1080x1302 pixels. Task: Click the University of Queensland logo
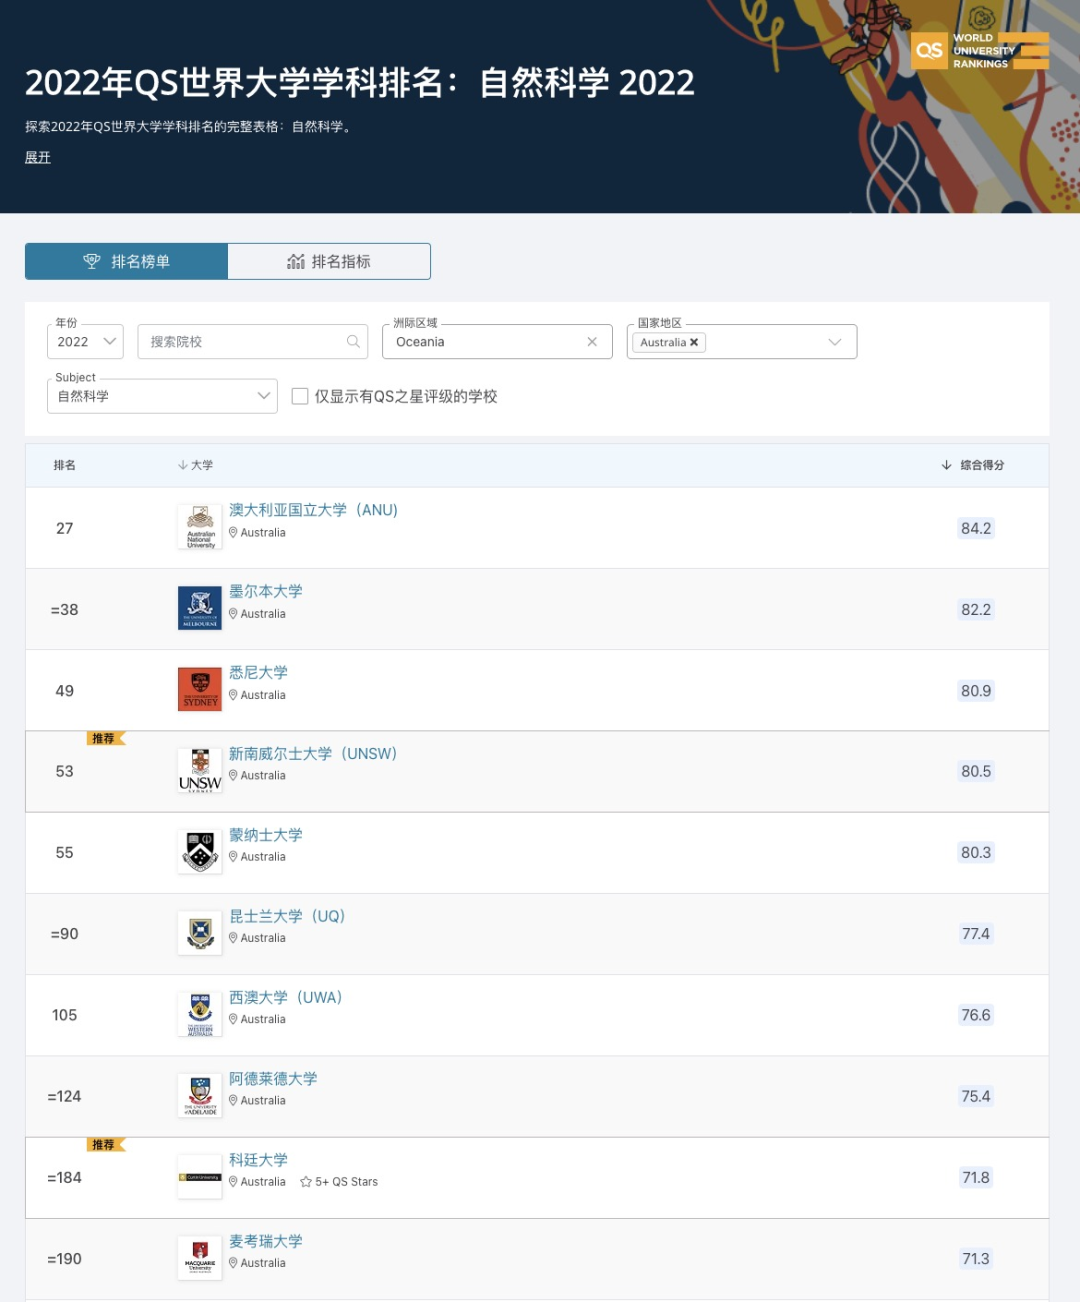pos(200,932)
